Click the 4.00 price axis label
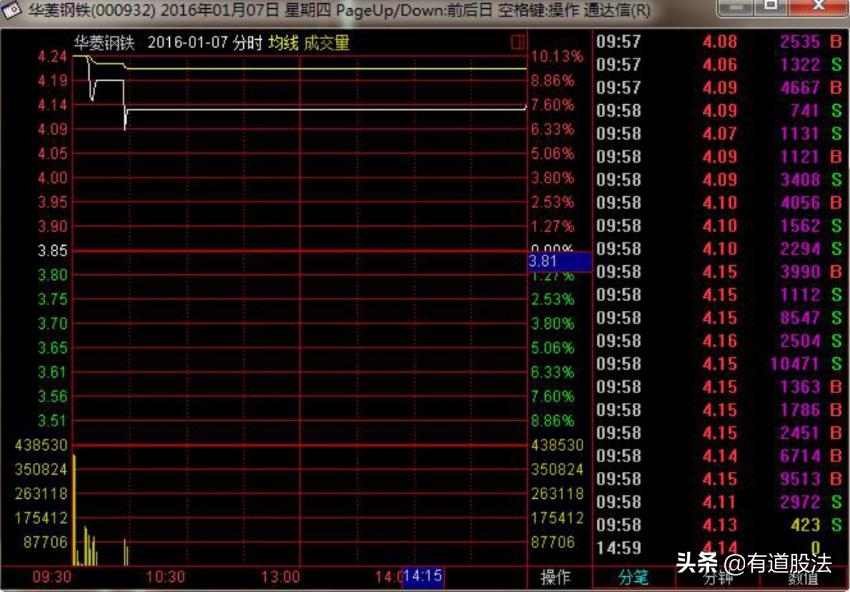The width and height of the screenshot is (850, 592). click(53, 178)
